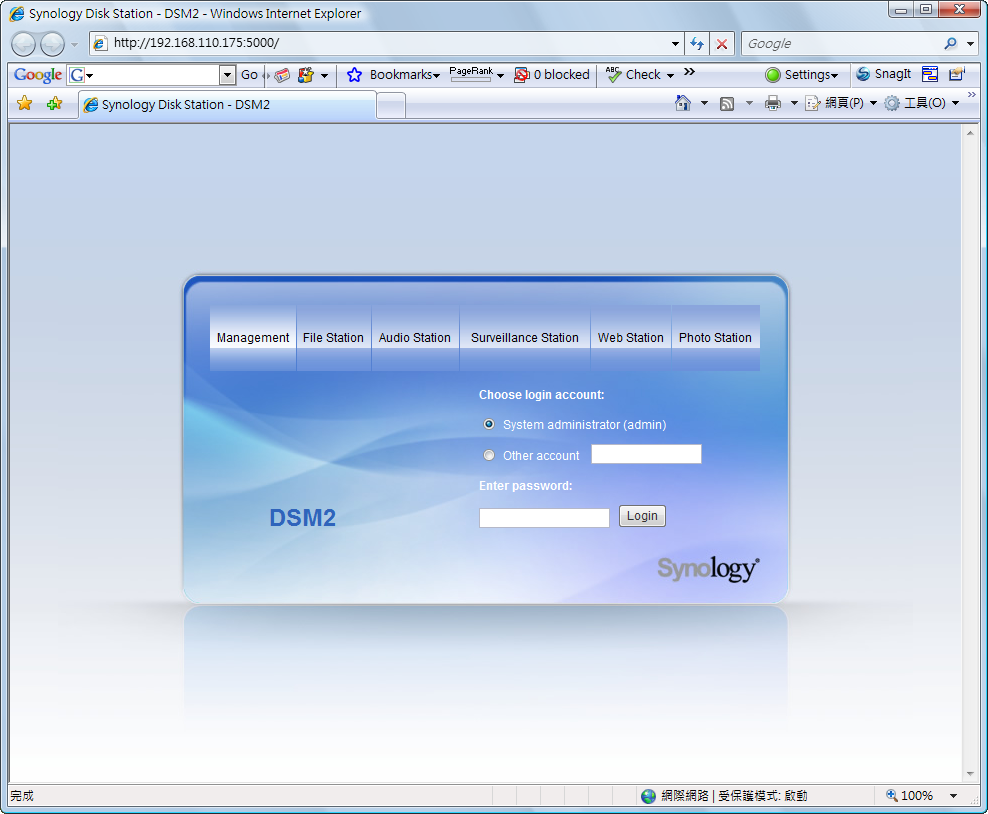Click the search magnifier icon

(x=950, y=44)
